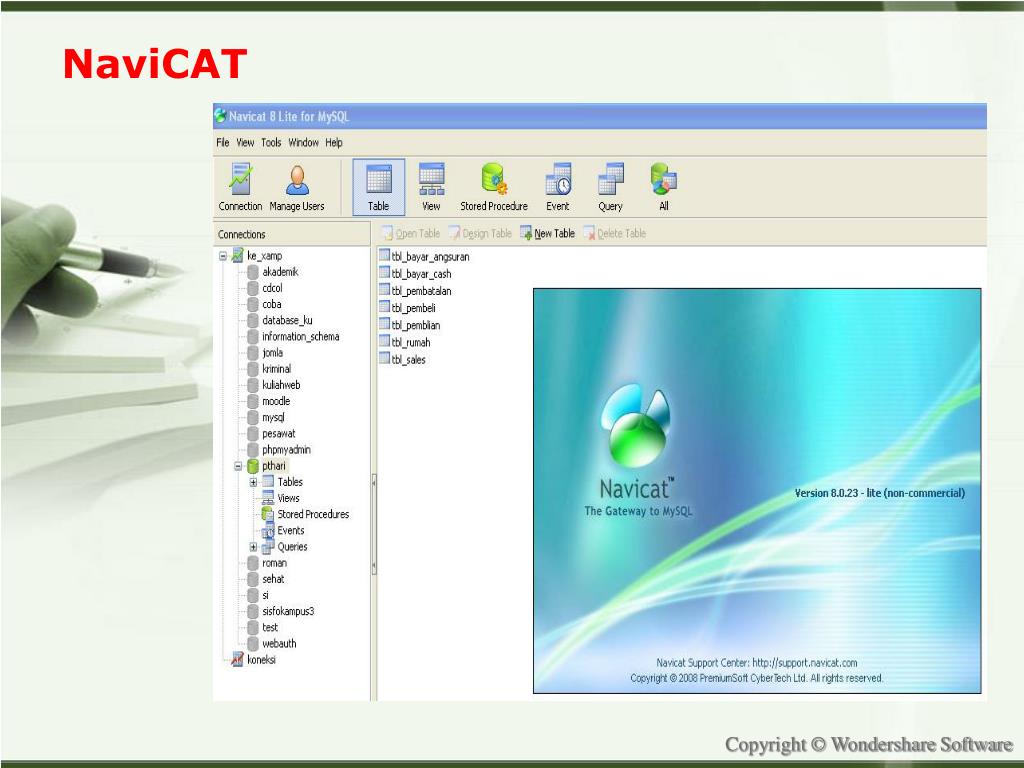Image resolution: width=1024 pixels, height=768 pixels.
Task: Click the tbl_sales table icon
Action: coord(384,359)
